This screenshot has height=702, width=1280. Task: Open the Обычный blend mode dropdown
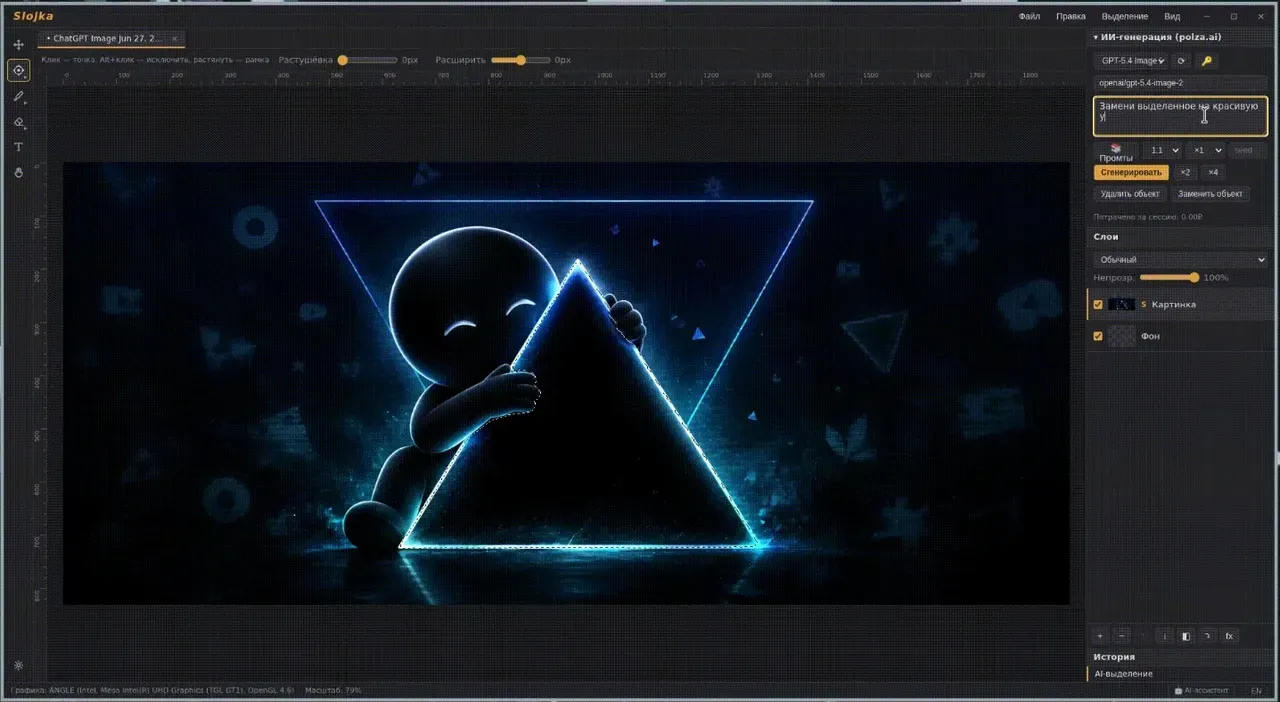click(1180, 259)
